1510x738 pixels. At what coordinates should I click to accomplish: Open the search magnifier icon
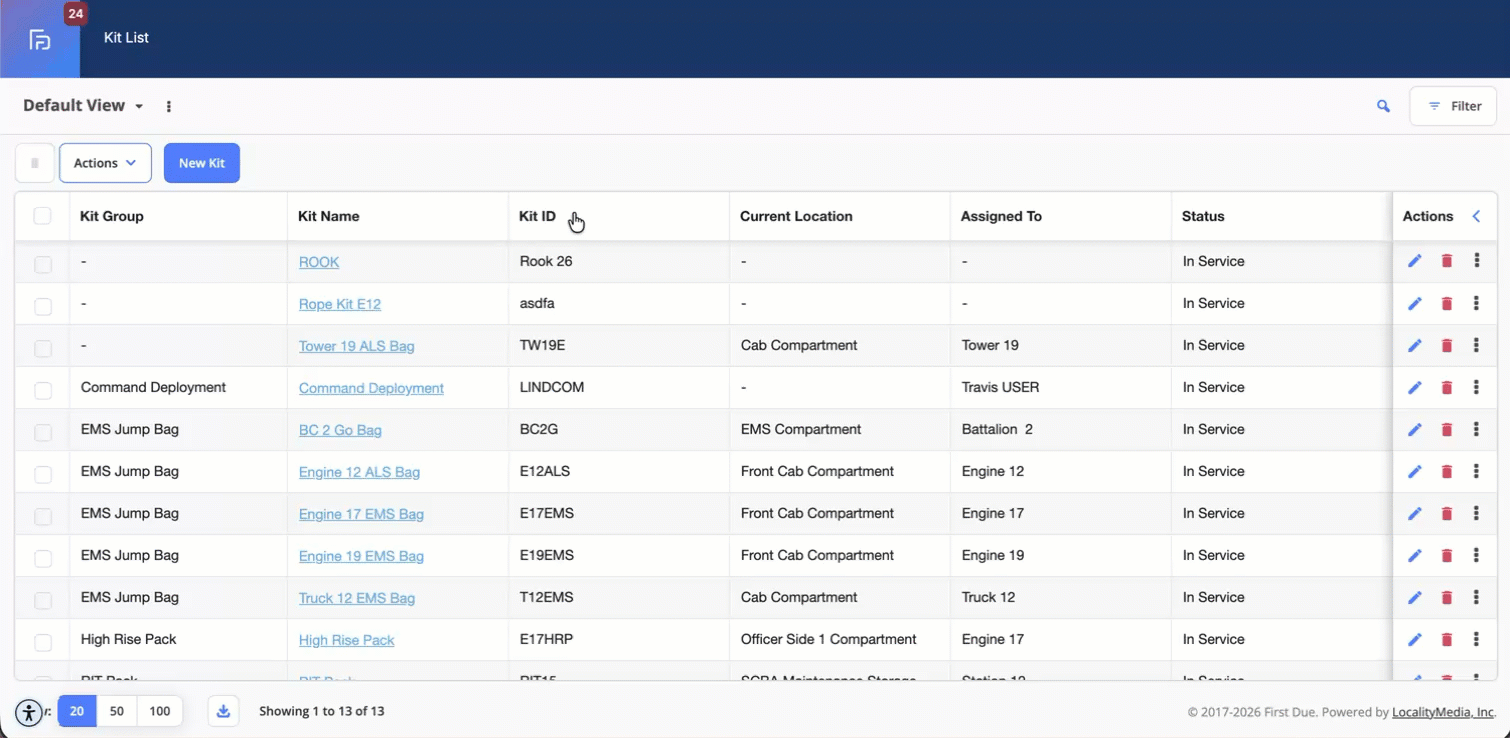[1383, 106]
